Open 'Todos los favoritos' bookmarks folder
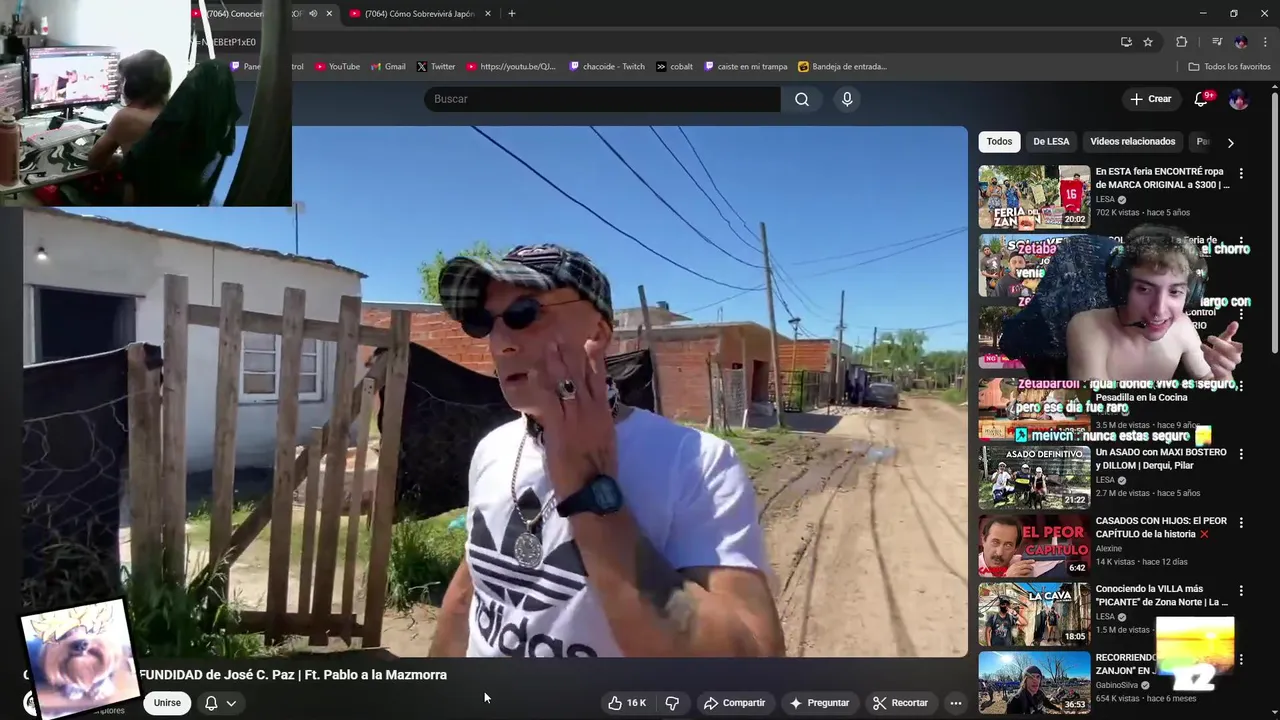Screen dimensions: 1280x720 (x=1229, y=67)
